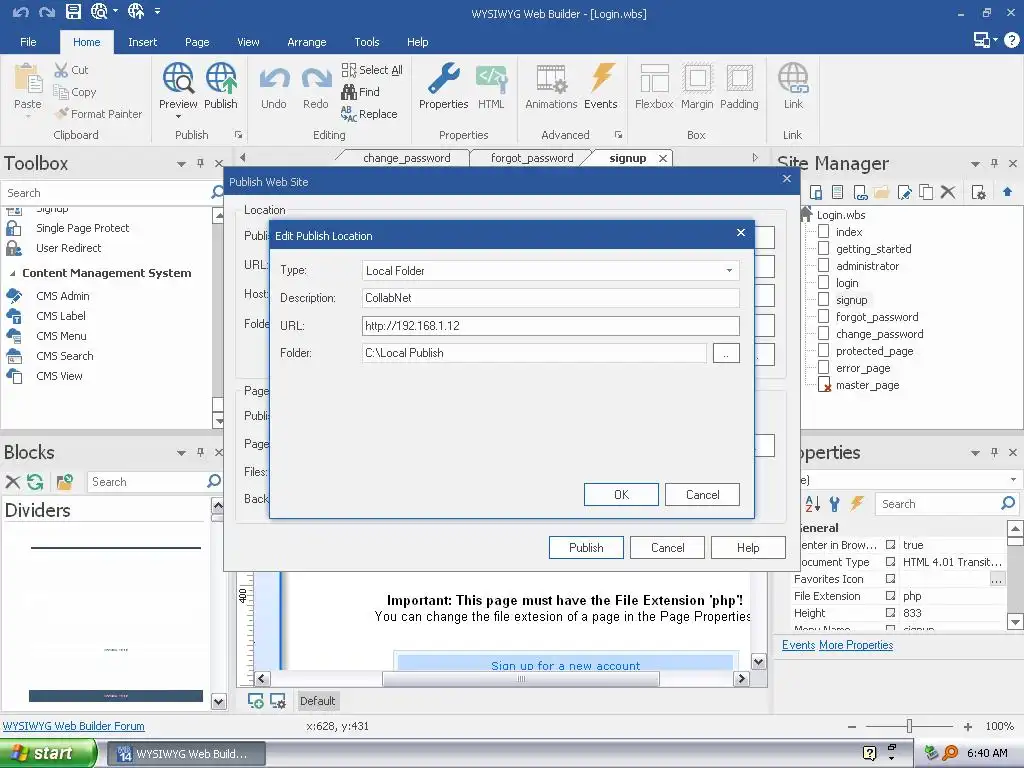The height and width of the screenshot is (768, 1024).
Task: Open the quick access toolbar customize arrow
Action: point(157,11)
